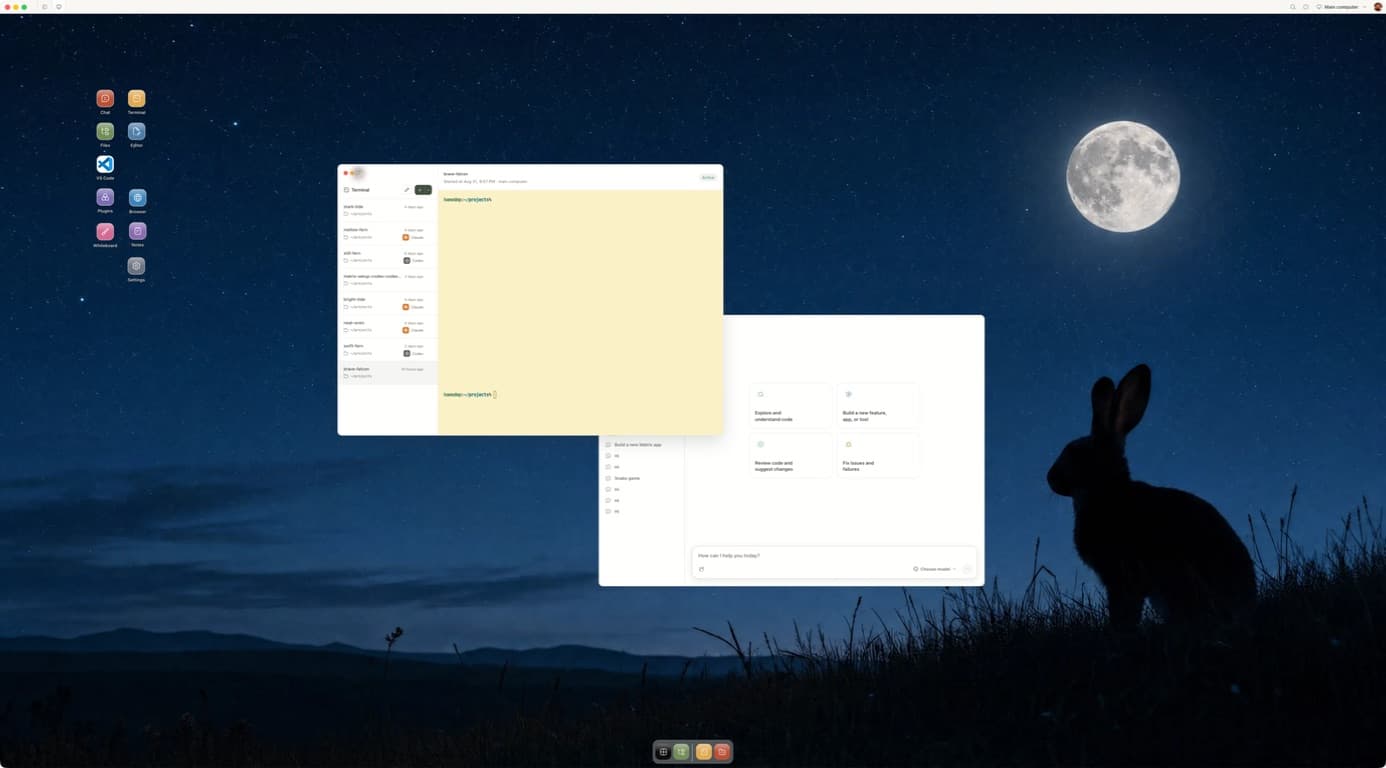Image resolution: width=1386 pixels, height=768 pixels.
Task: Click the user avatar in the top bar
Action: pyautogui.click(x=1378, y=7)
